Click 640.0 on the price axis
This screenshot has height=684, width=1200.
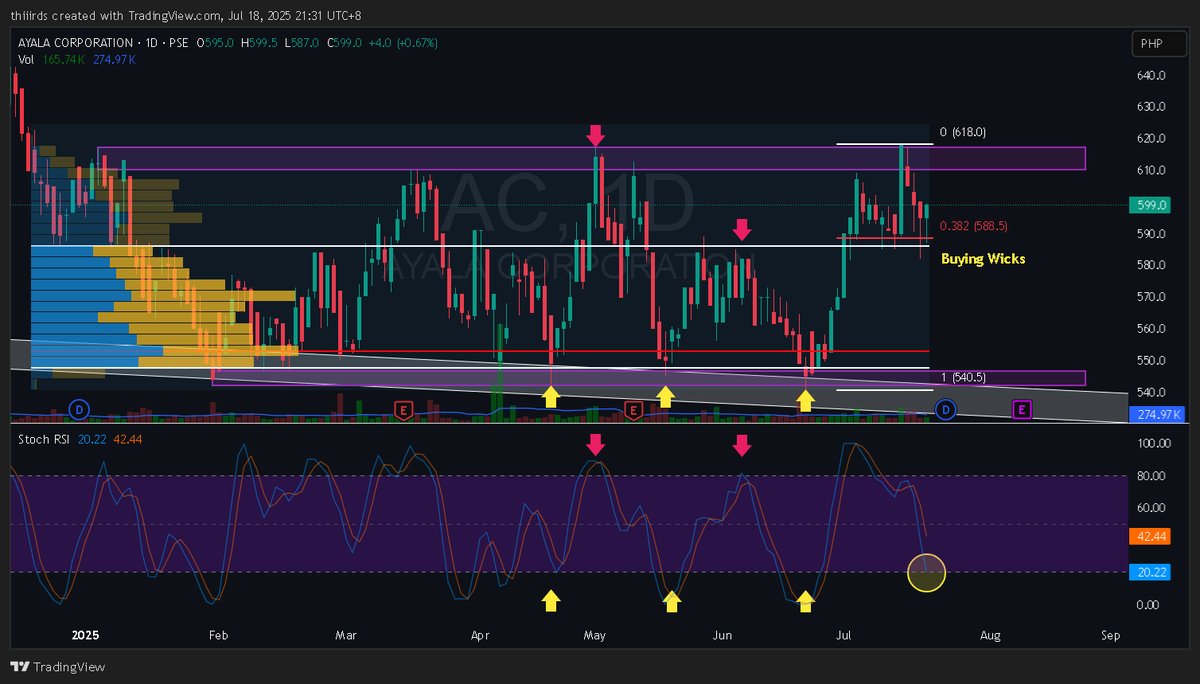point(1151,76)
